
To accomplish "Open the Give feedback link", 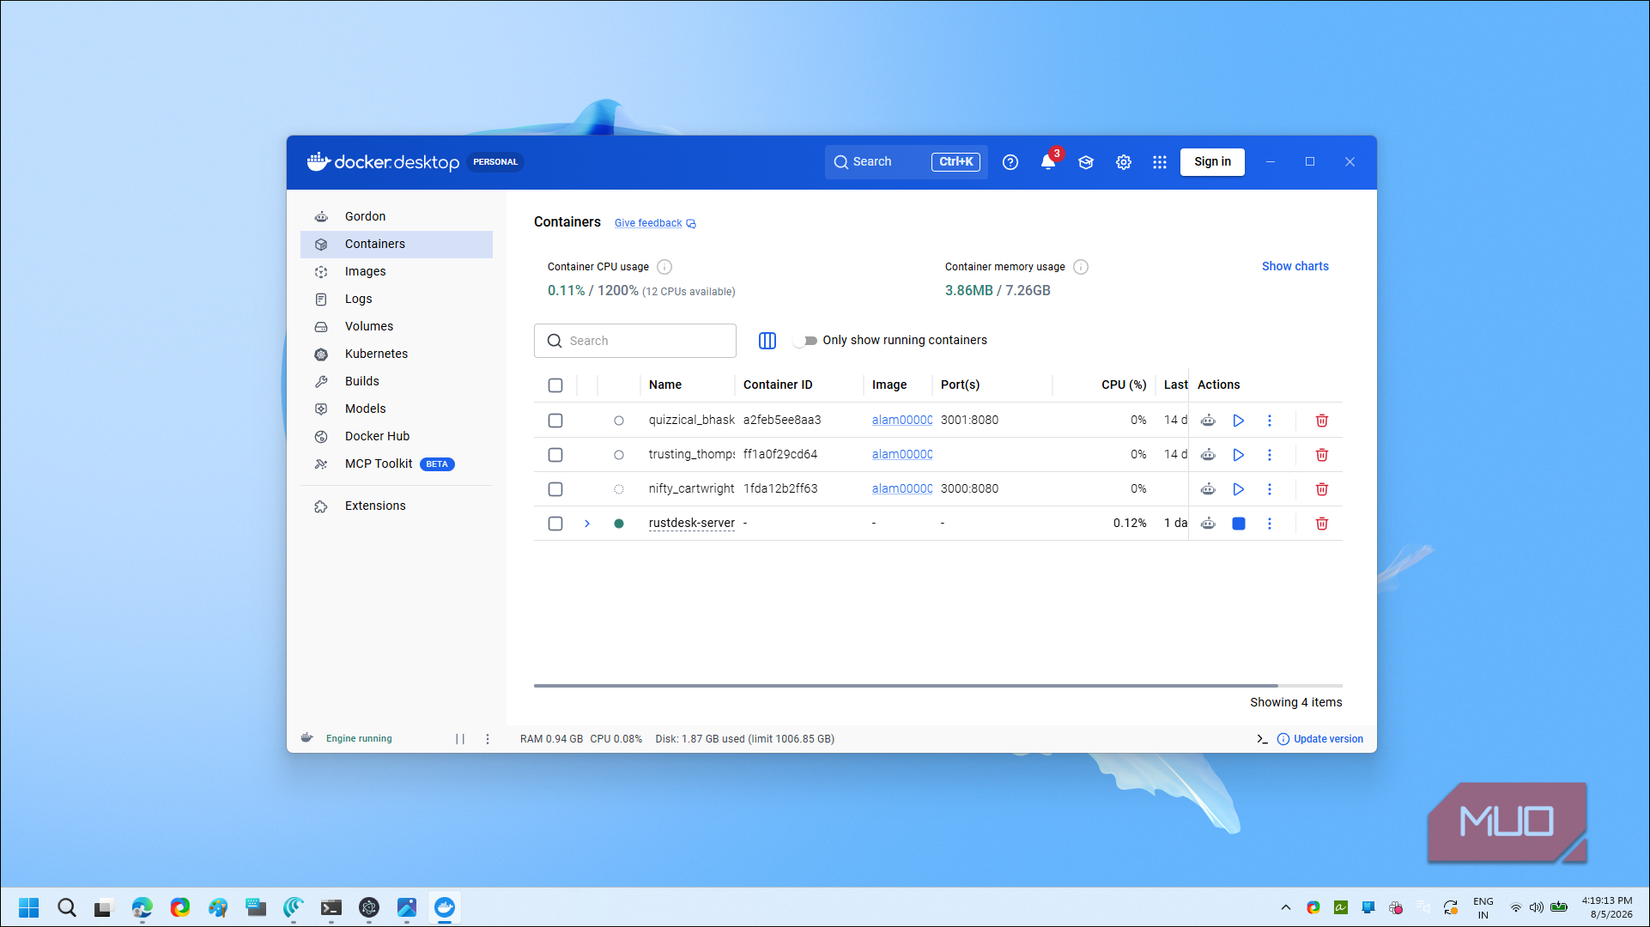I will (x=655, y=224).
